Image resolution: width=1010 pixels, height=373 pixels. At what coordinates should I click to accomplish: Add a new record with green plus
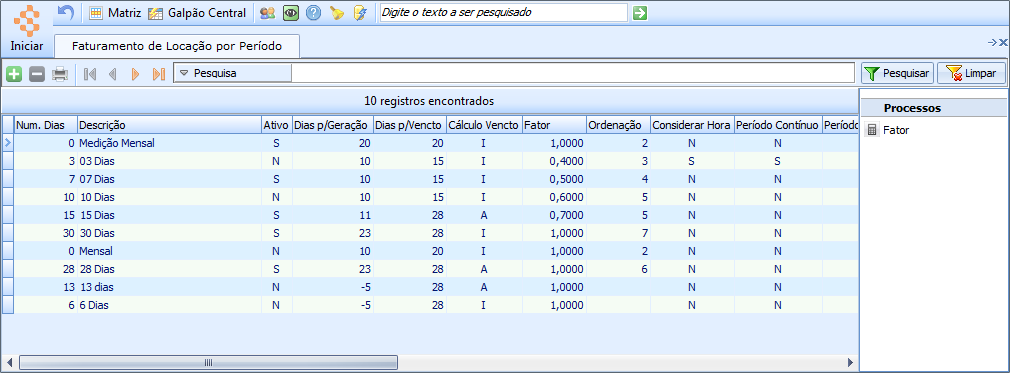pyautogui.click(x=14, y=73)
